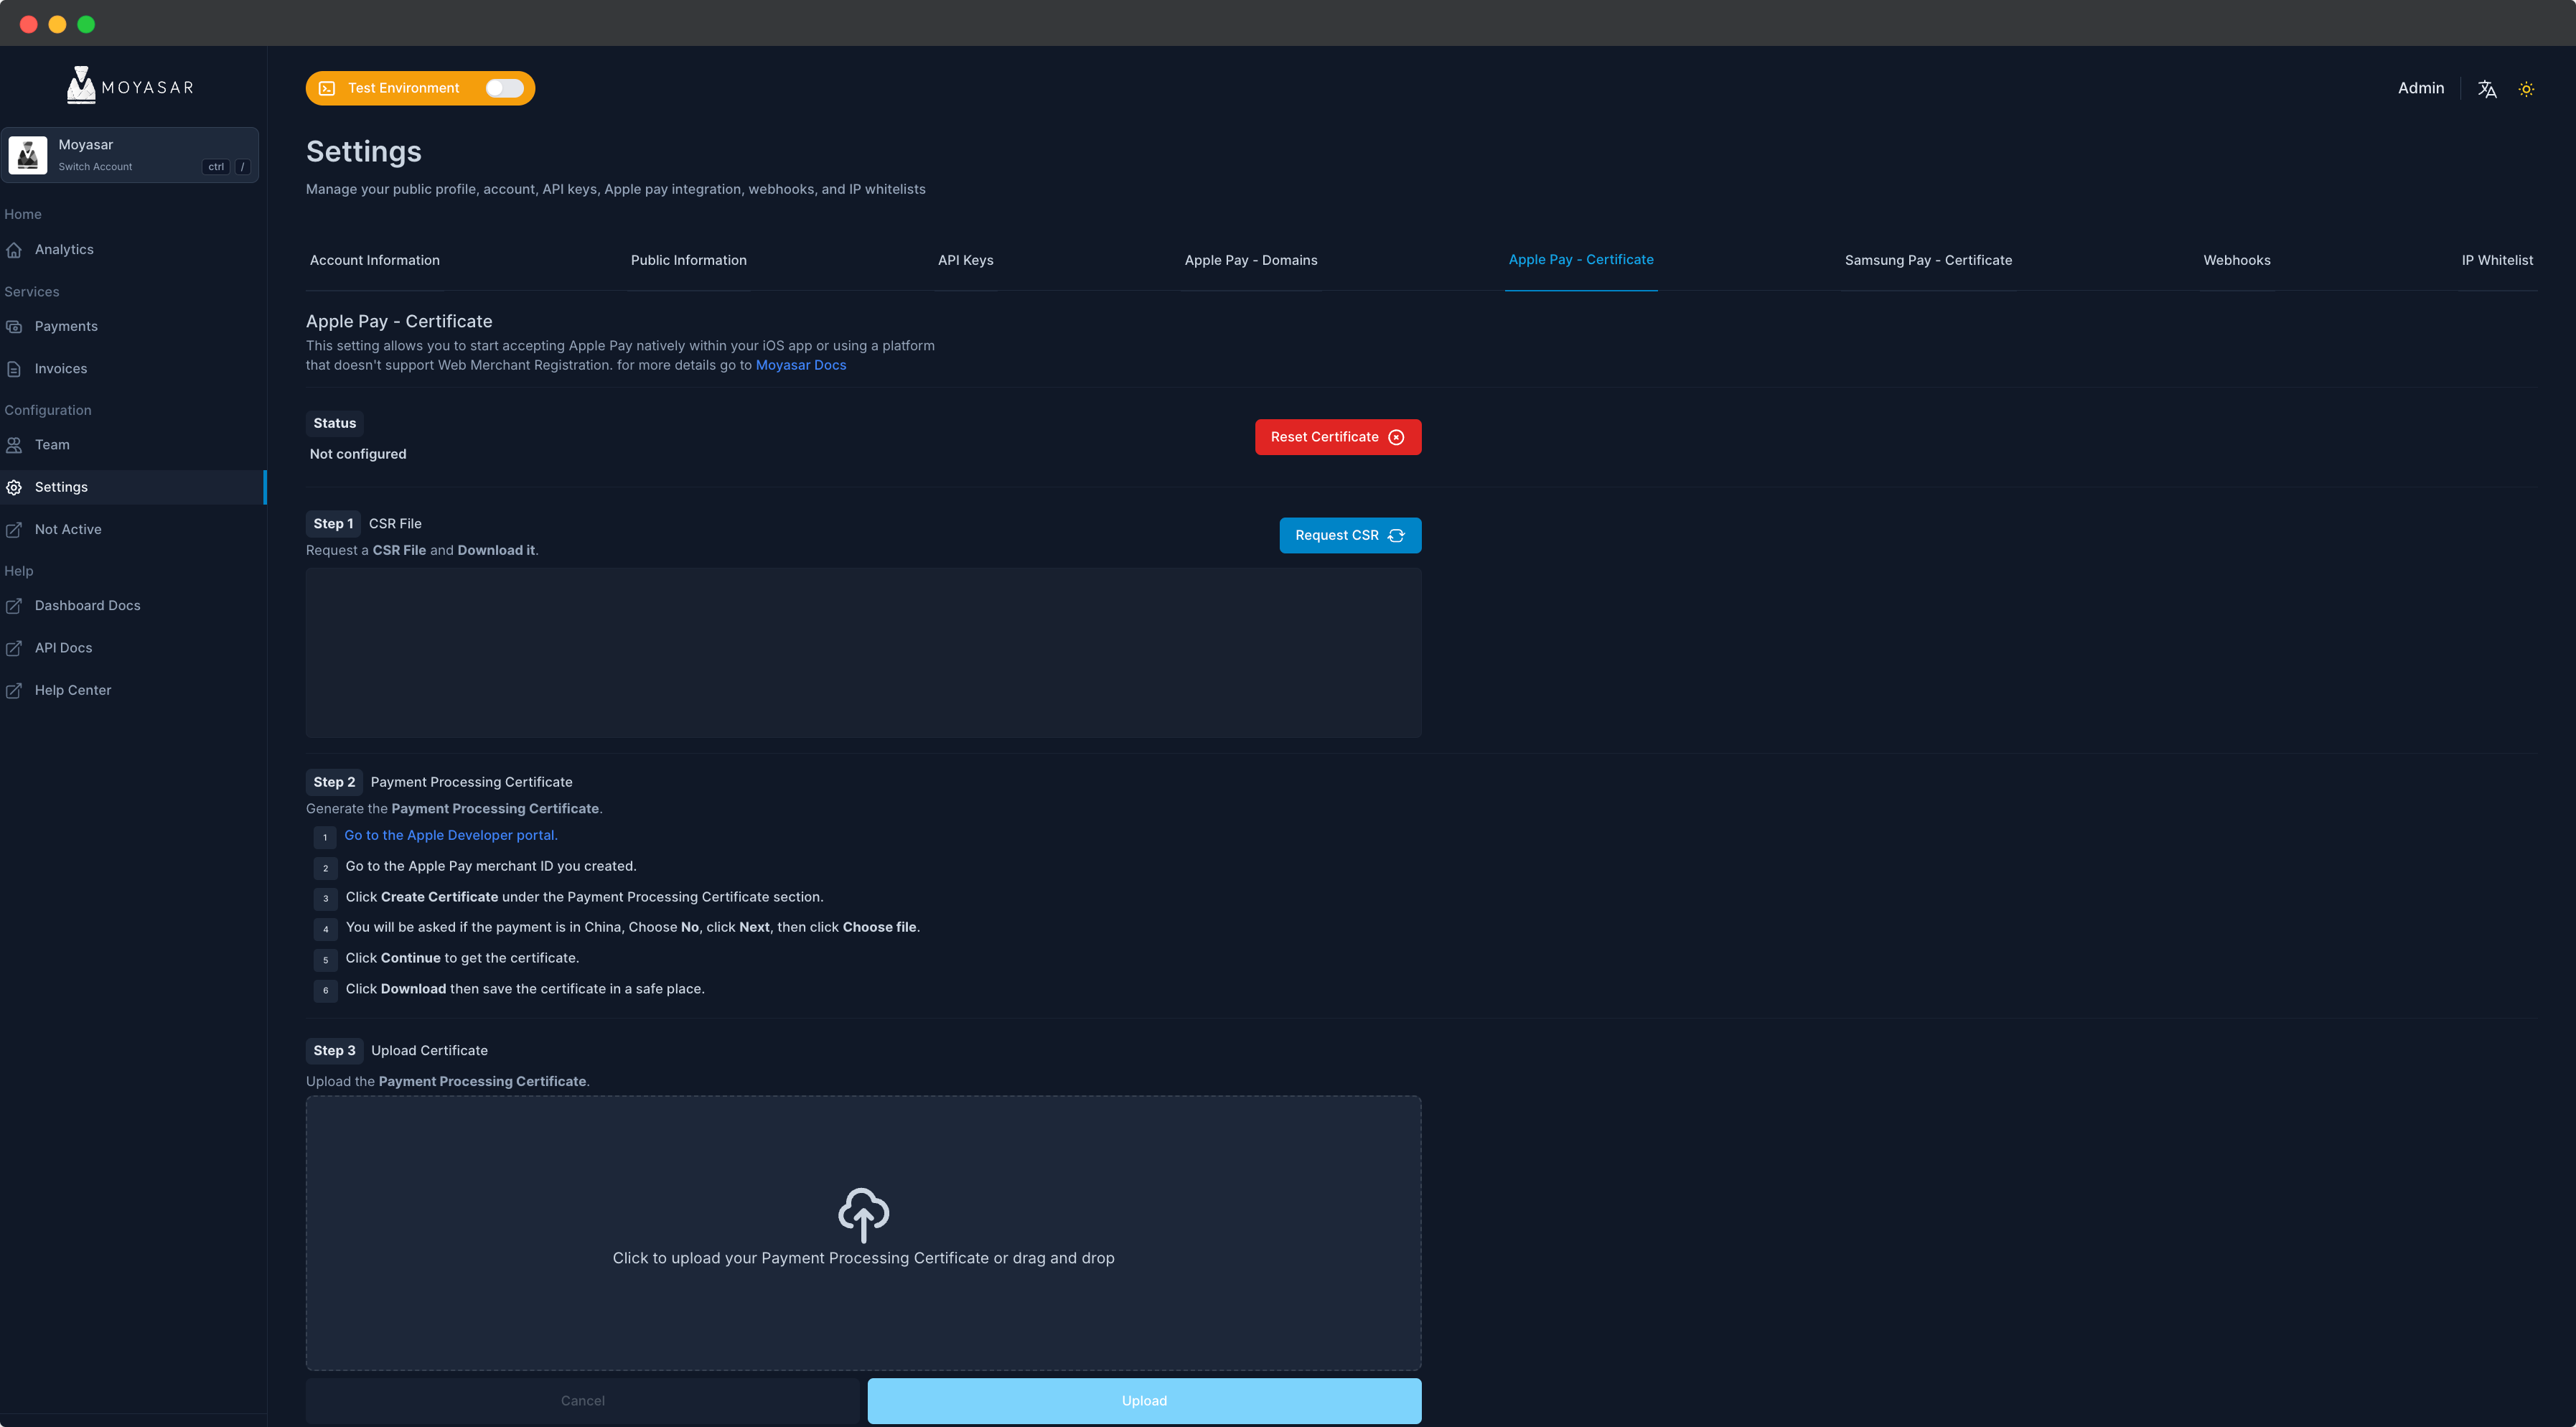Screen dimensions: 2576x1427
Task: Open the Samsung Pay - Certificate tab
Action: 1927,260
